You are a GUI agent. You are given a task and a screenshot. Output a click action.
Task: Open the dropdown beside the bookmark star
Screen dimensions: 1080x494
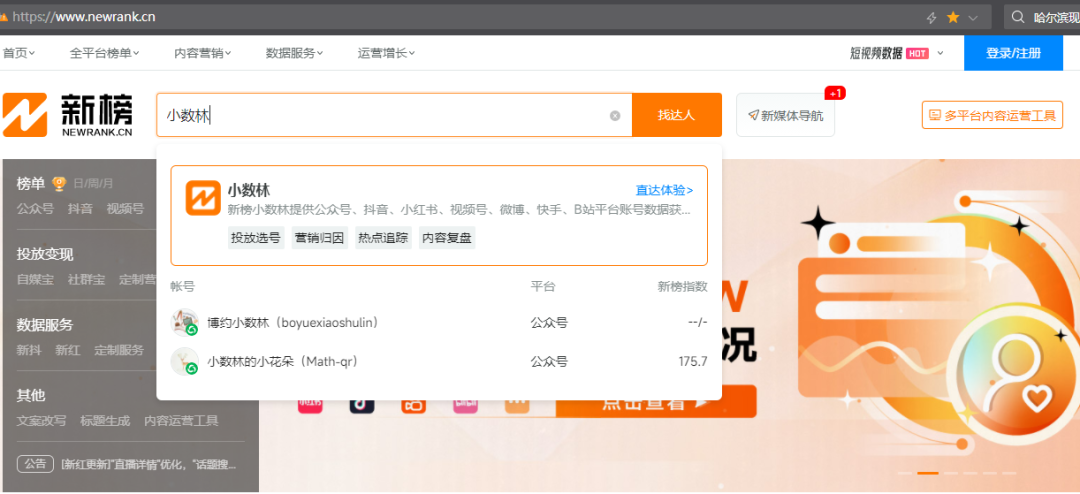point(973,18)
